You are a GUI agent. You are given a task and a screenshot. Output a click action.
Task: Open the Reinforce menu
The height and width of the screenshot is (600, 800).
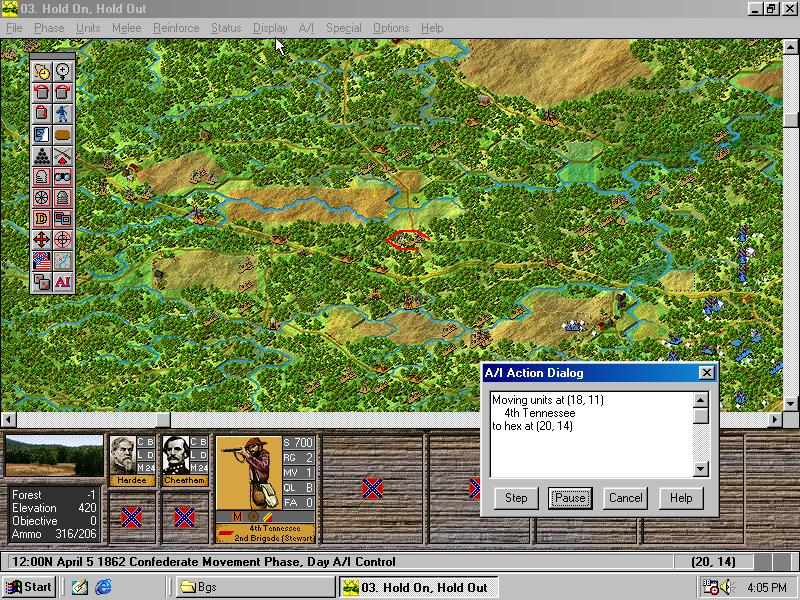[176, 28]
